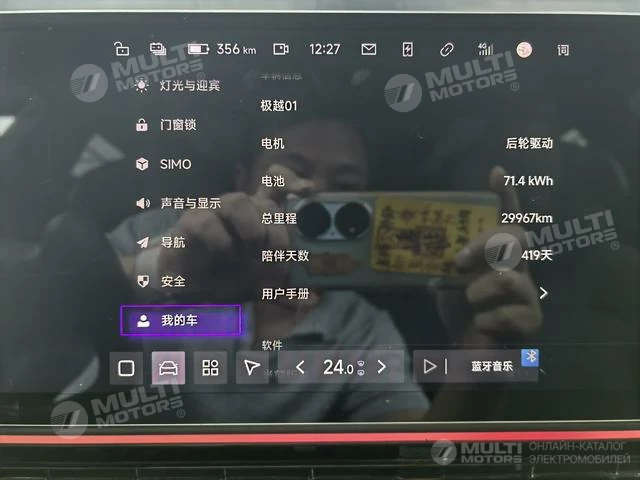The width and height of the screenshot is (640, 480).
Task: Open the mail message icon
Action: [369, 49]
